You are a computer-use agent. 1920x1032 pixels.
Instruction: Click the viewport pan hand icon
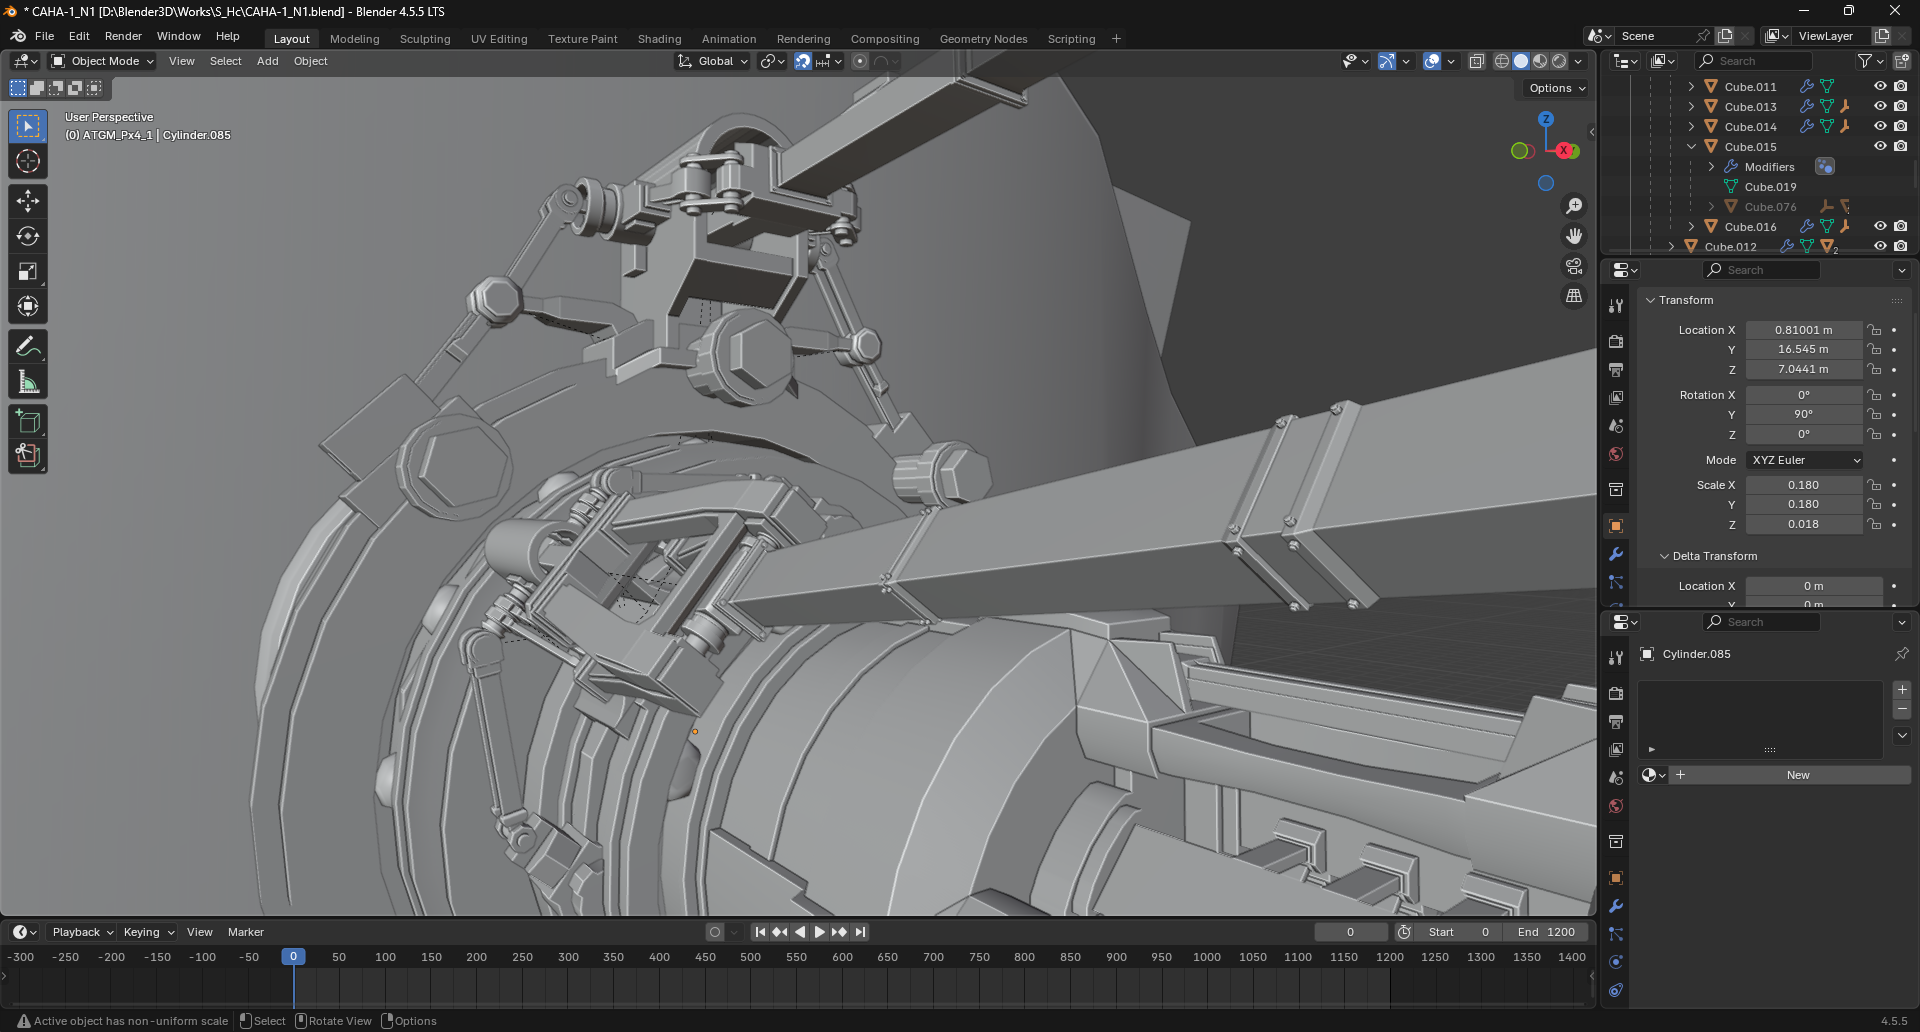coord(1574,236)
